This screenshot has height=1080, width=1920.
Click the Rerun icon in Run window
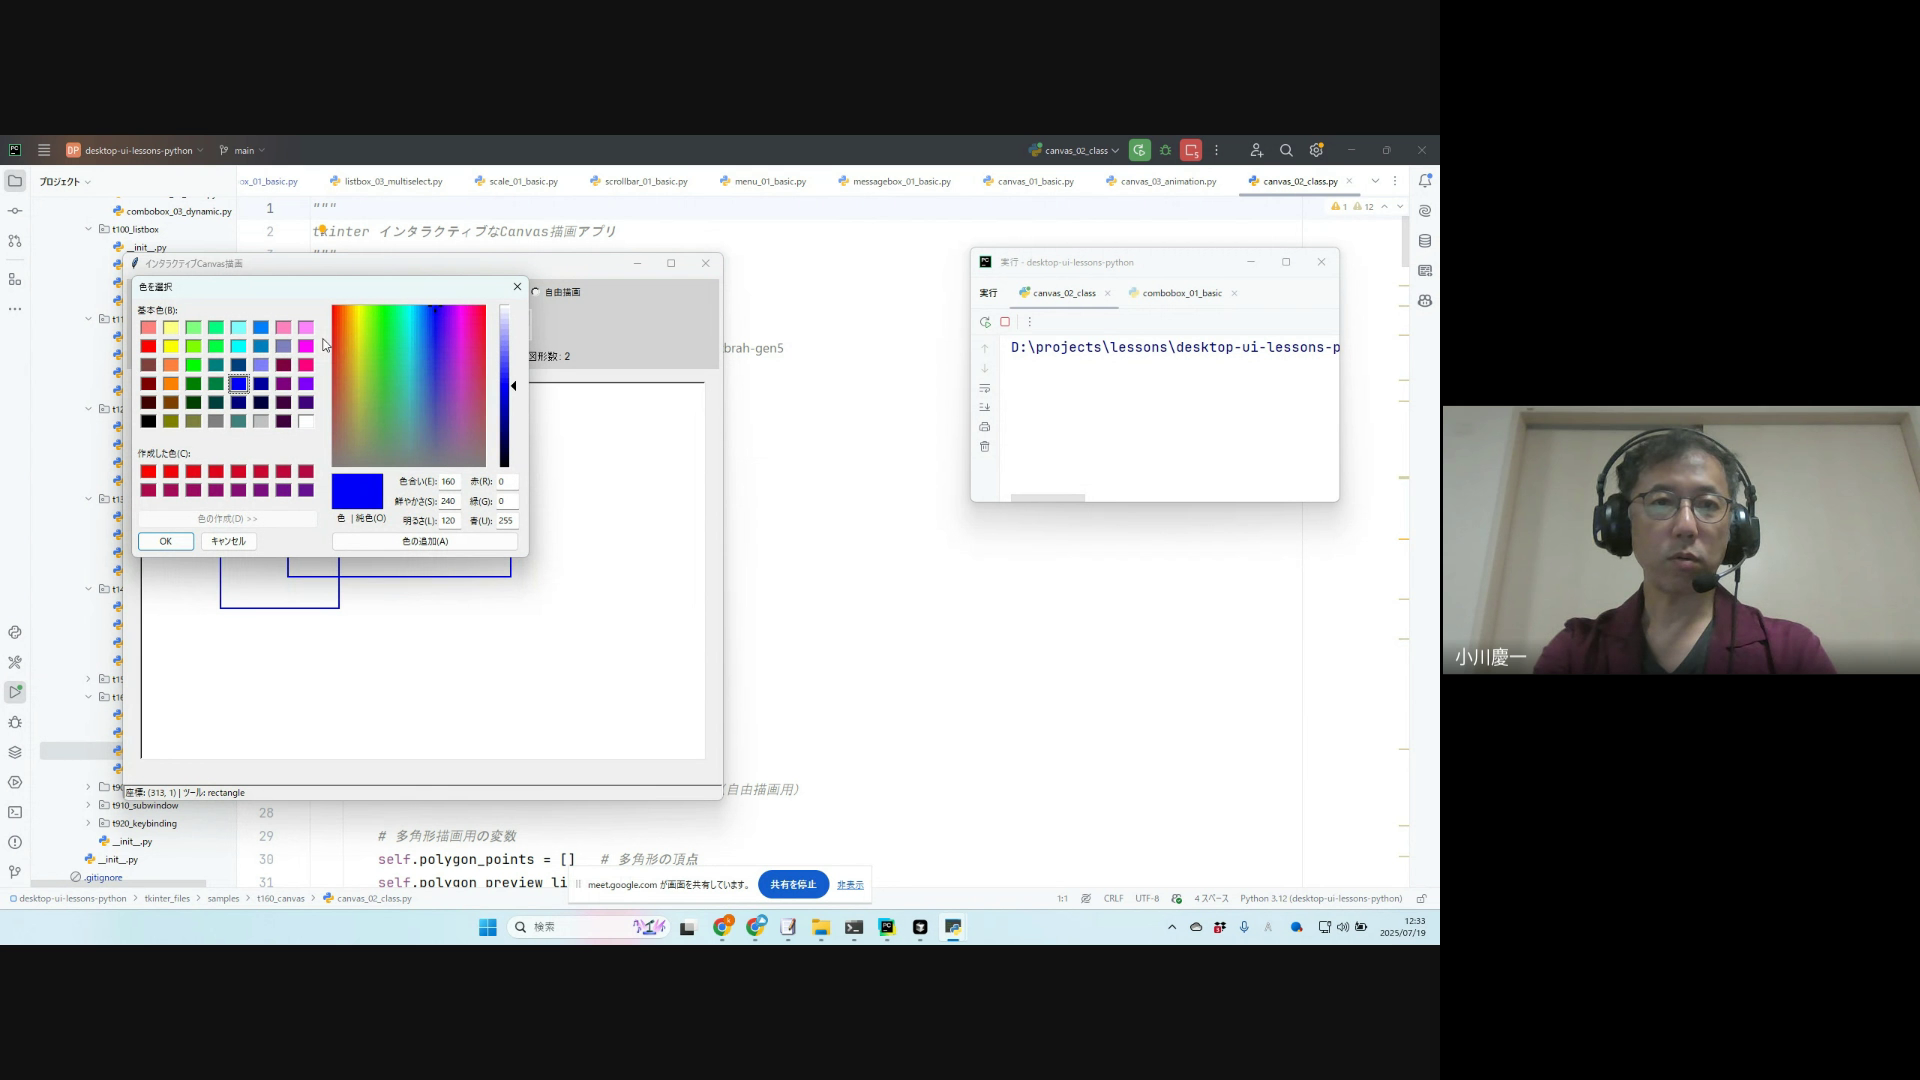pos(985,322)
